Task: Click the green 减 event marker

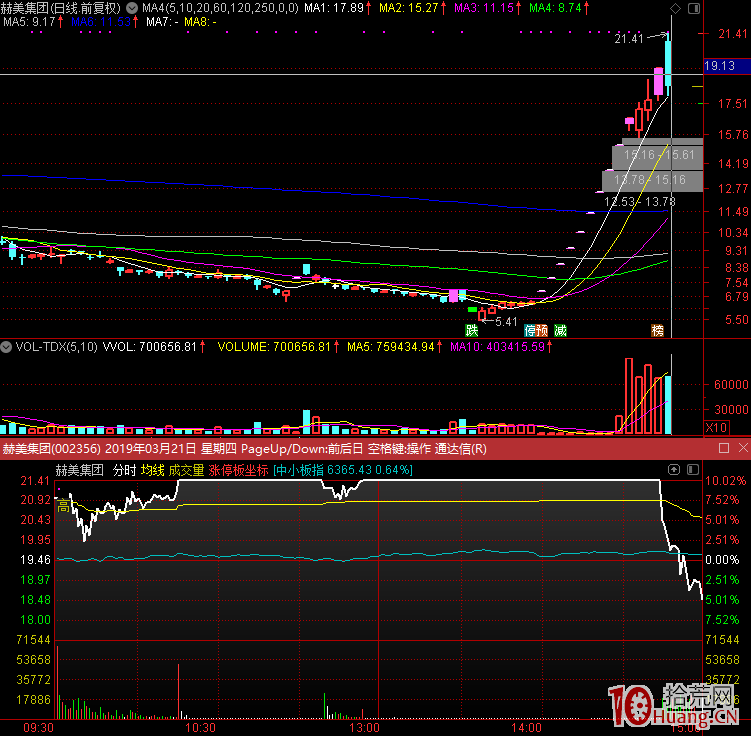Action: pos(560,330)
